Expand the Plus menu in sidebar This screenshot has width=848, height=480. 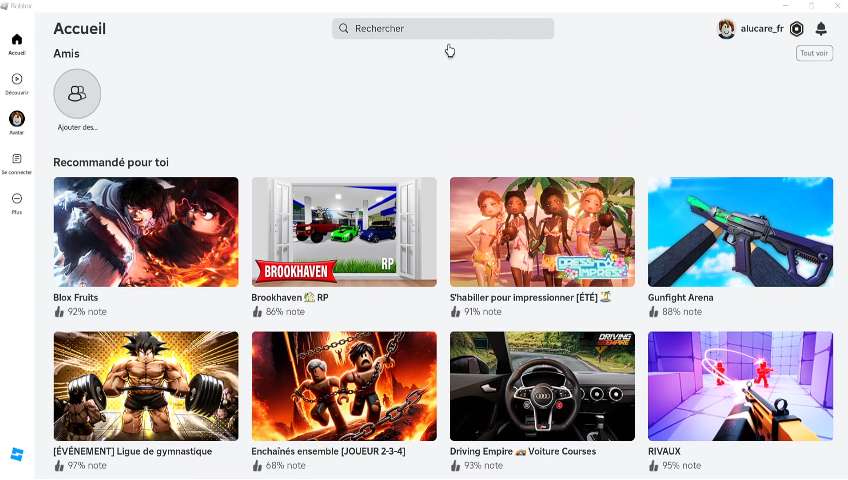[x=16, y=199]
